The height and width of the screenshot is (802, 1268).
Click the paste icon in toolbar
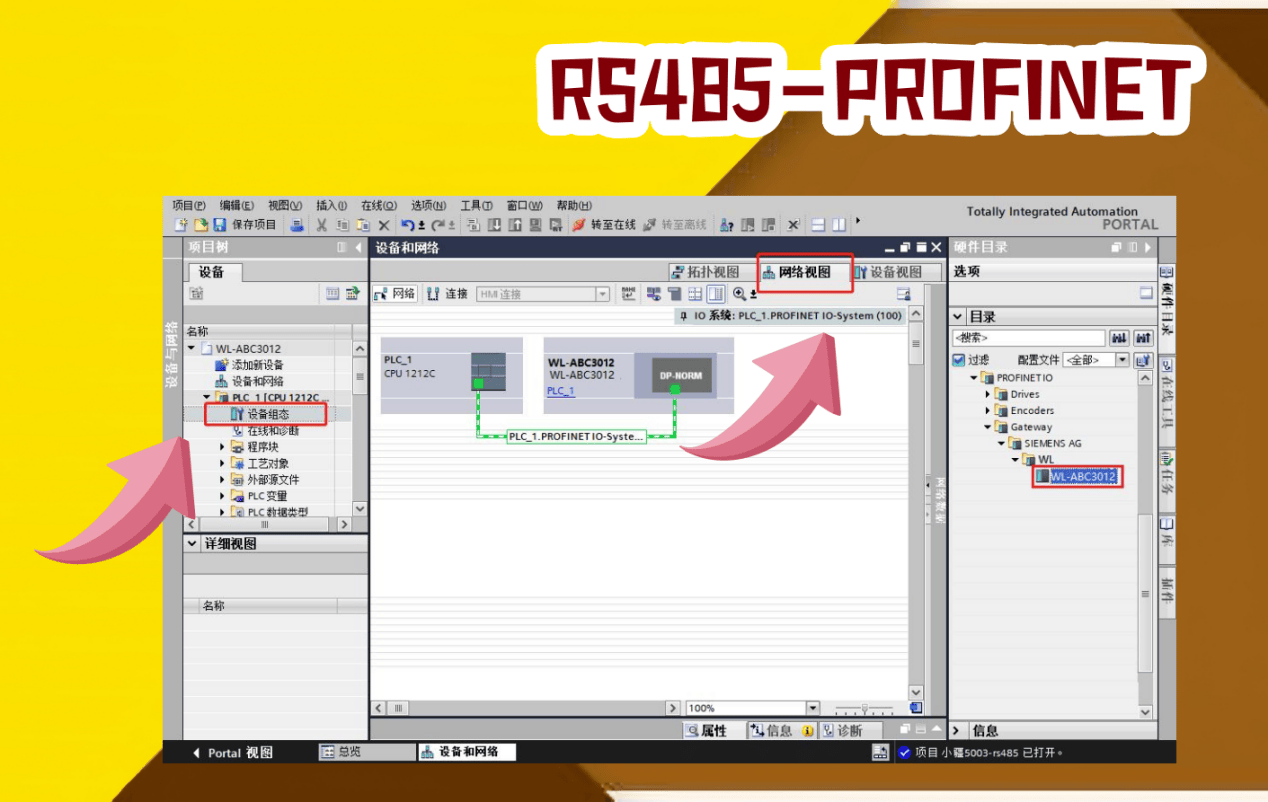[x=363, y=225]
